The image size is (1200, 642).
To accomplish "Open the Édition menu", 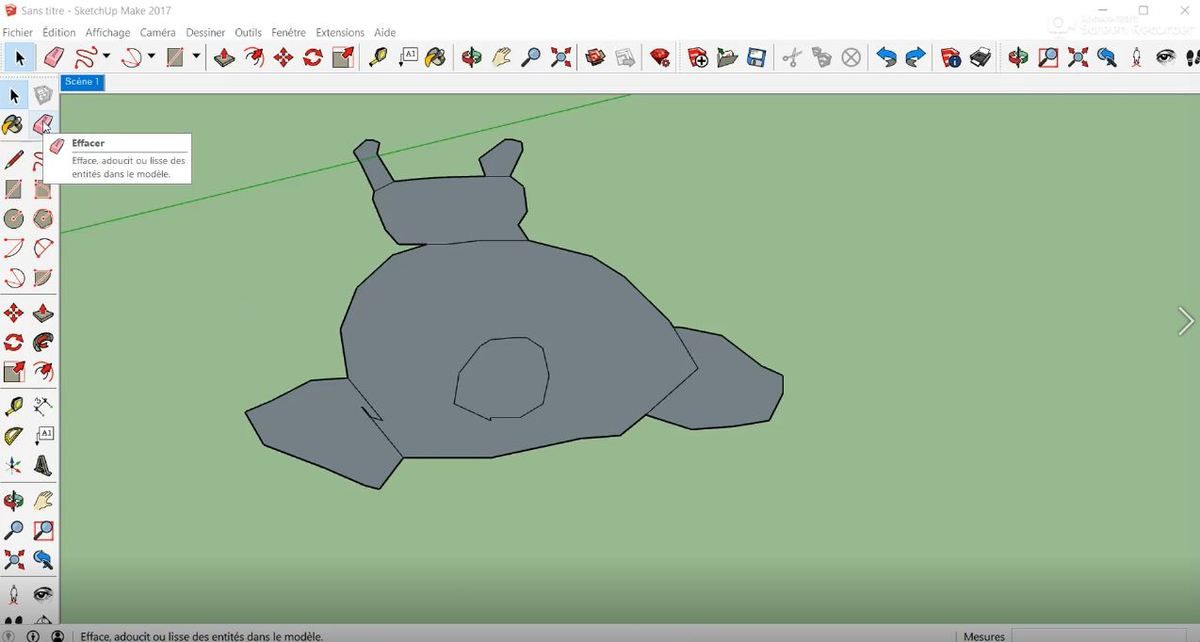I will click(59, 32).
